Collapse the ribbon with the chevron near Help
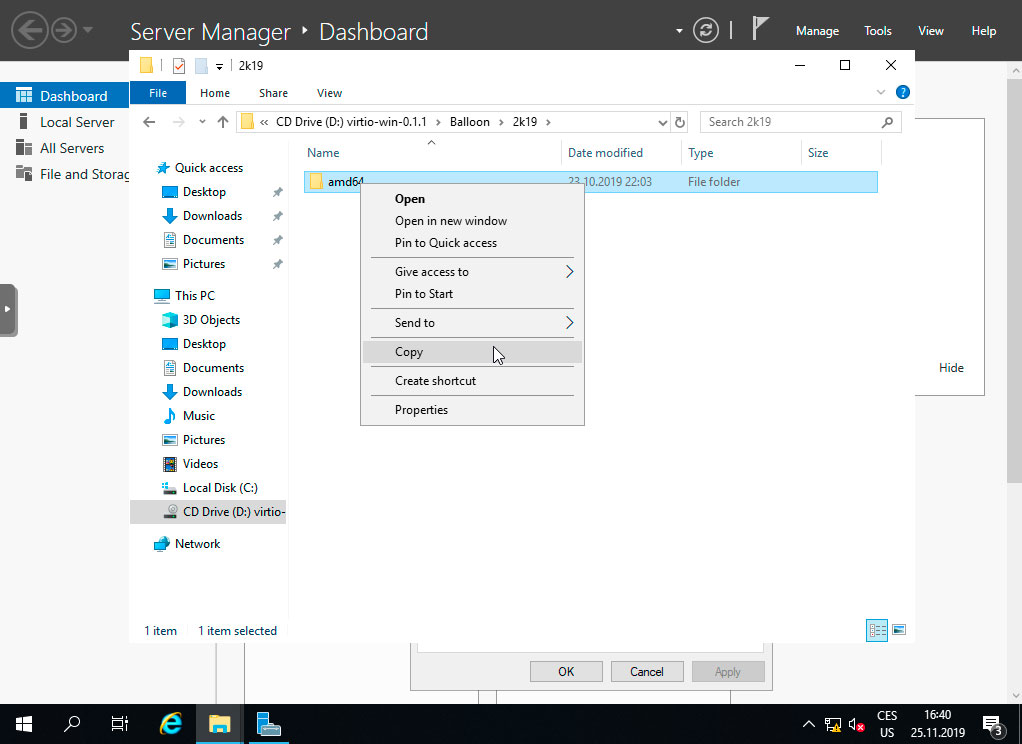The height and width of the screenshot is (744, 1022). [880, 92]
